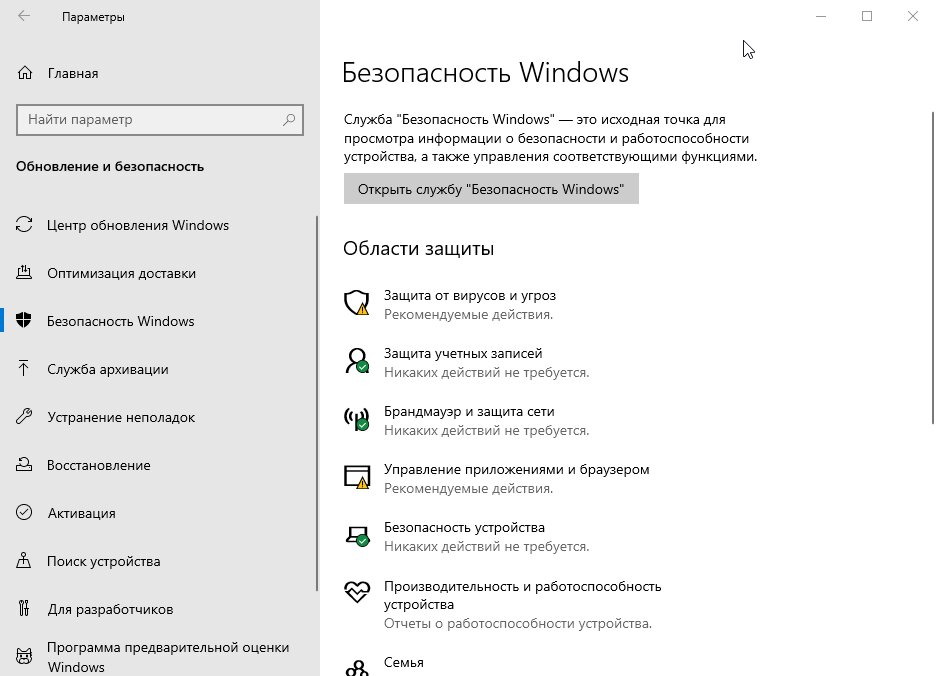Minimize the Параметры window

tap(821, 16)
